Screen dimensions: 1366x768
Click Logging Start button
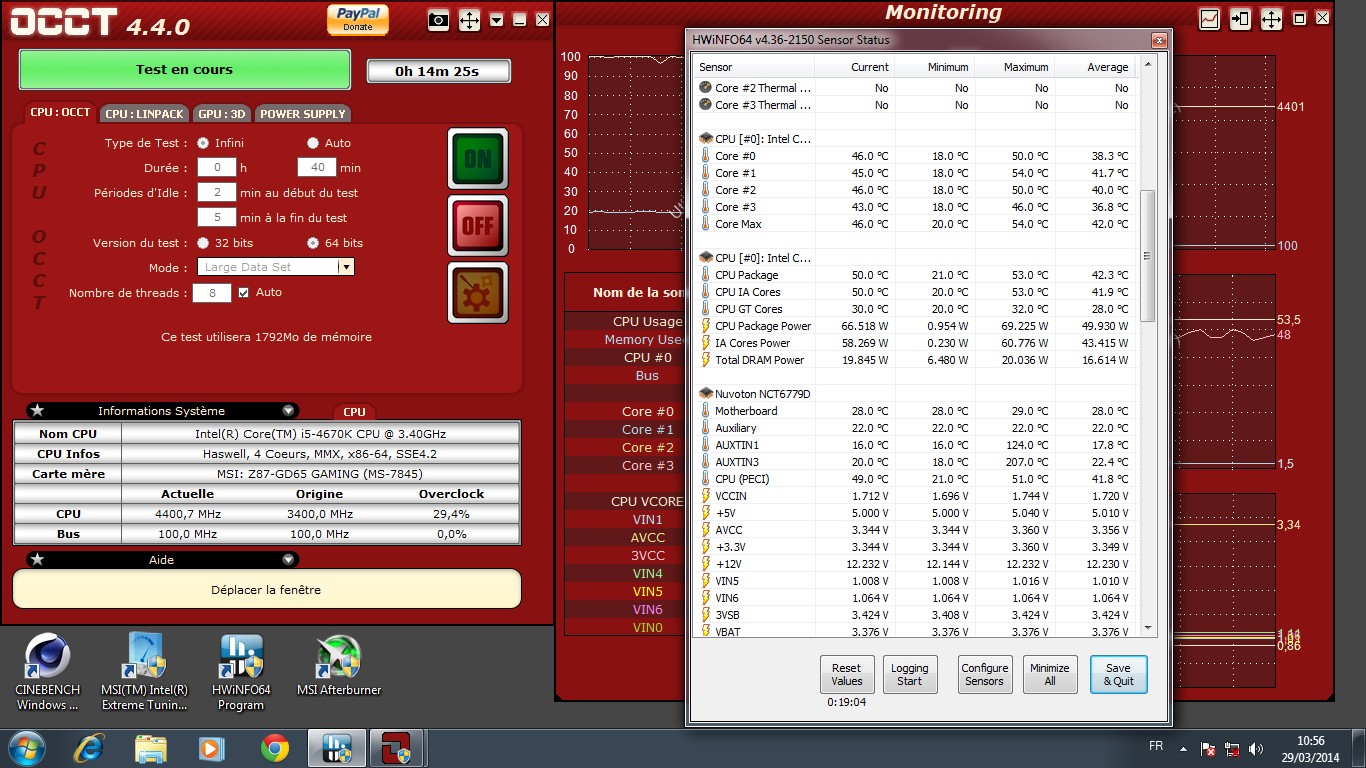pos(909,674)
